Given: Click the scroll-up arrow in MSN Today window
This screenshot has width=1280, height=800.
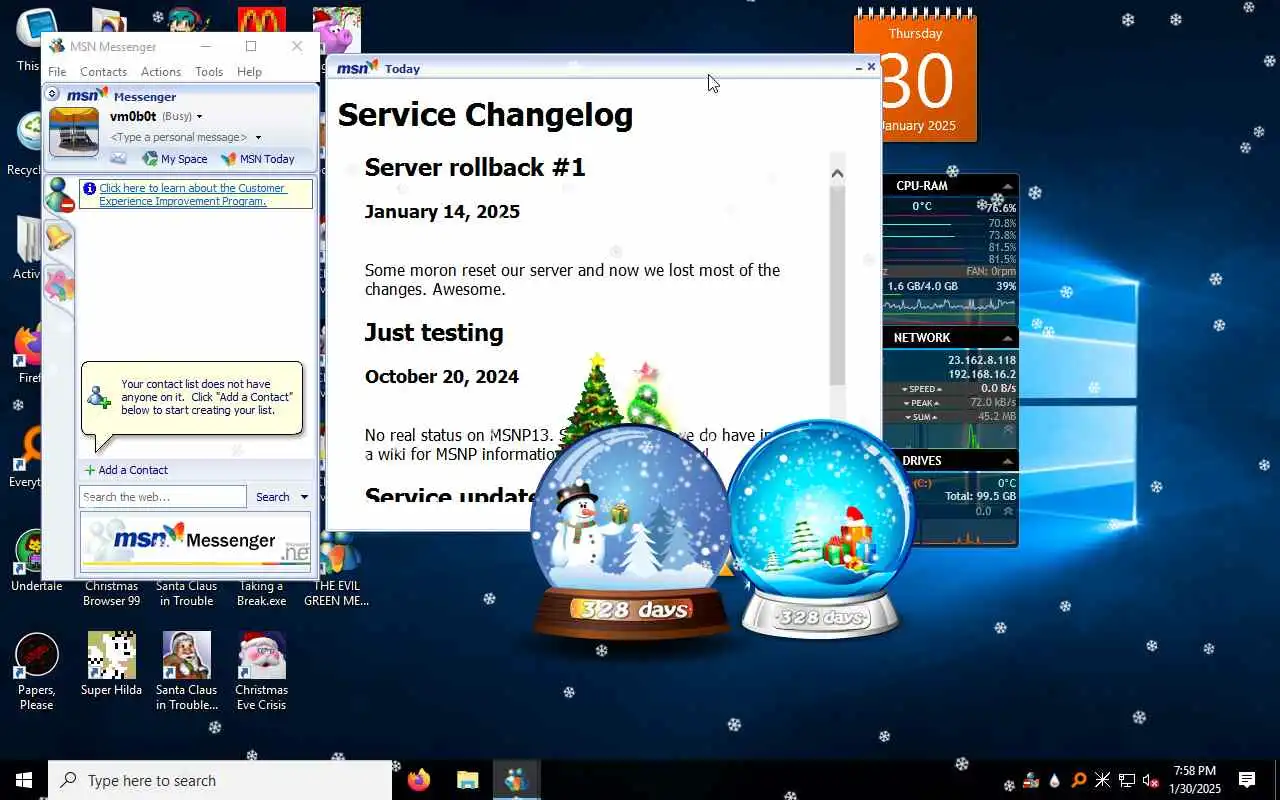Looking at the screenshot, I should point(838,174).
